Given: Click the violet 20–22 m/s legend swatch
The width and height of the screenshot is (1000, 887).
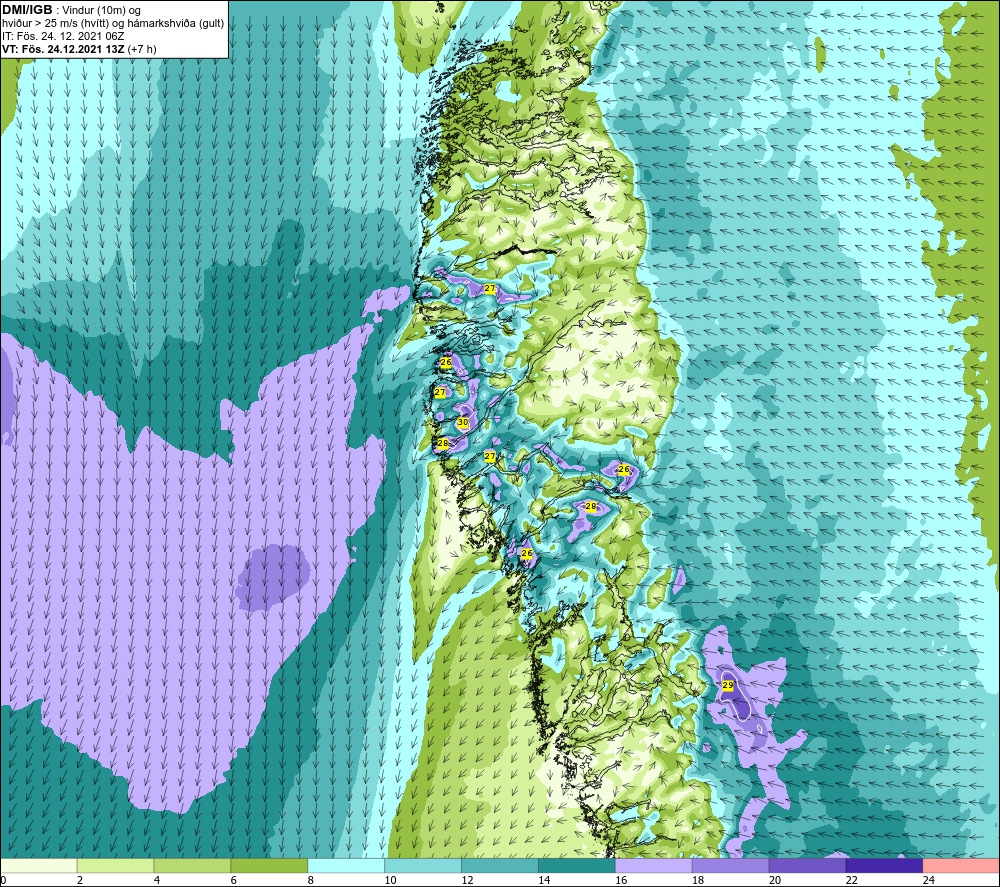Looking at the screenshot, I should (x=807, y=866).
